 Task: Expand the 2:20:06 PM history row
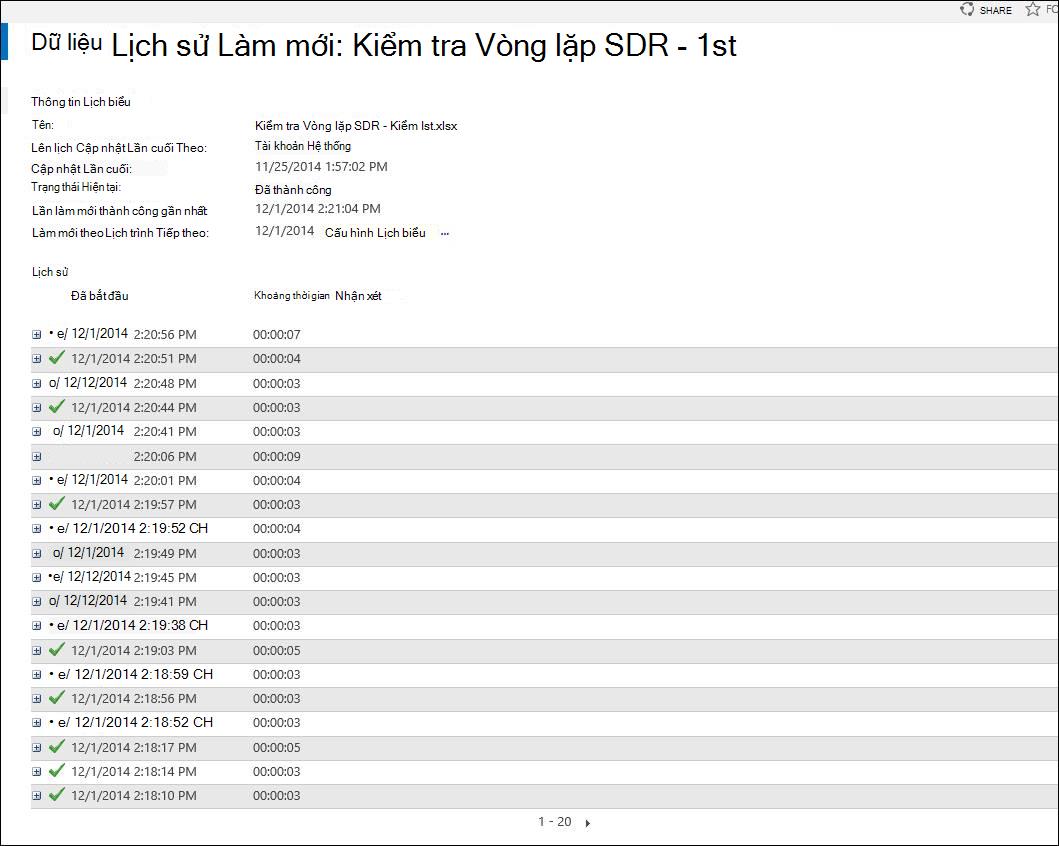click(36, 456)
